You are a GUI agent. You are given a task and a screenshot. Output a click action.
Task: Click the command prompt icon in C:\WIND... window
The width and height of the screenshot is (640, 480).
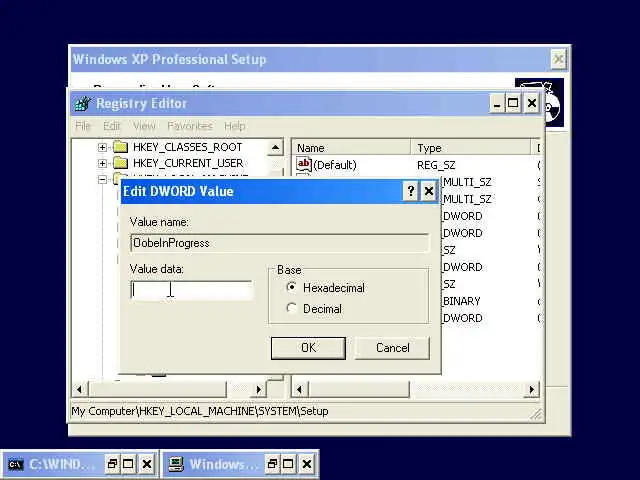pyautogui.click(x=16, y=464)
